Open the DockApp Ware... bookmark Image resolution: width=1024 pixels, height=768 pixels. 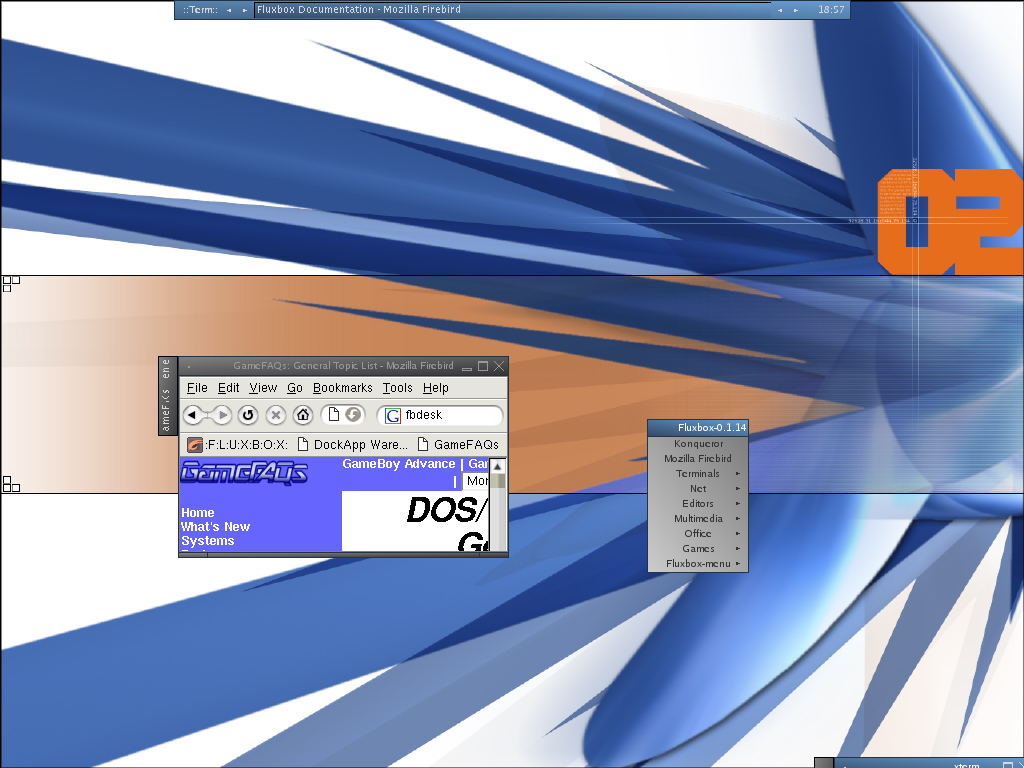(353, 445)
